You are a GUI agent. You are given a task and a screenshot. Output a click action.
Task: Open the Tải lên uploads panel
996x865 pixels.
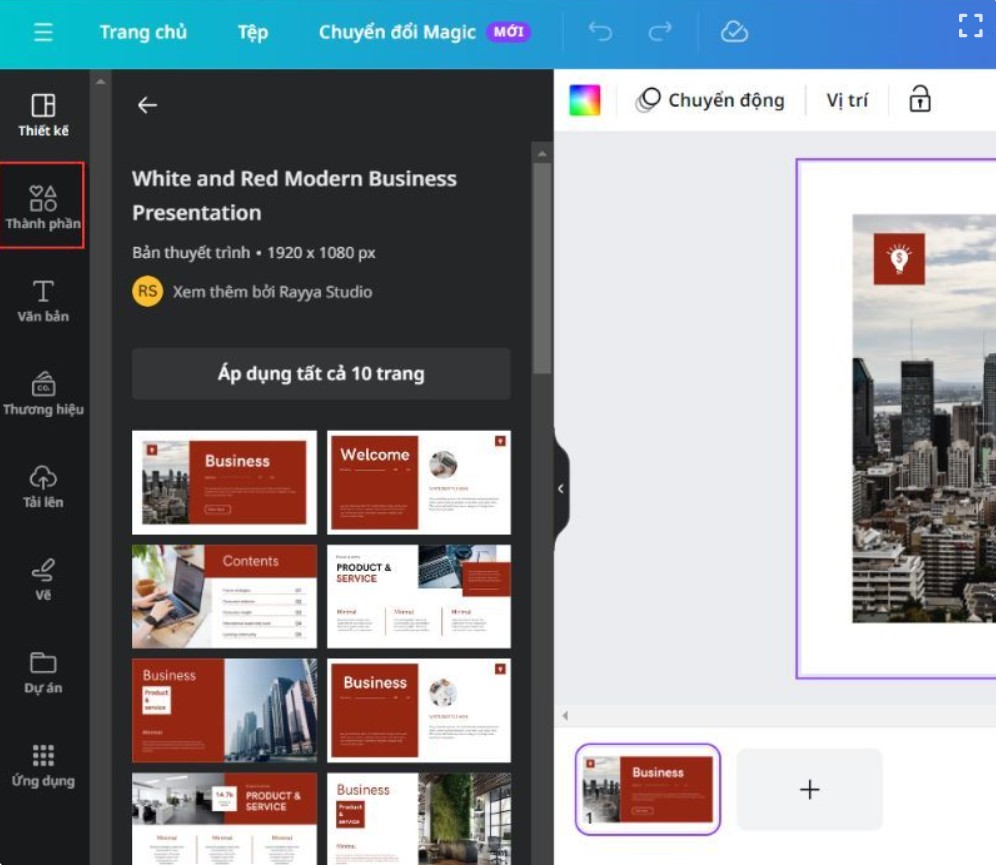[43, 486]
